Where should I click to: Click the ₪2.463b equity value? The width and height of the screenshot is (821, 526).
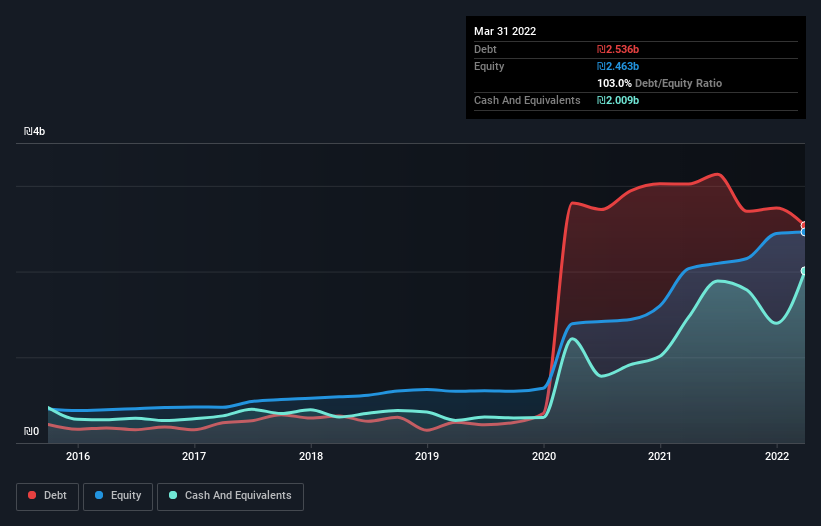click(x=618, y=66)
